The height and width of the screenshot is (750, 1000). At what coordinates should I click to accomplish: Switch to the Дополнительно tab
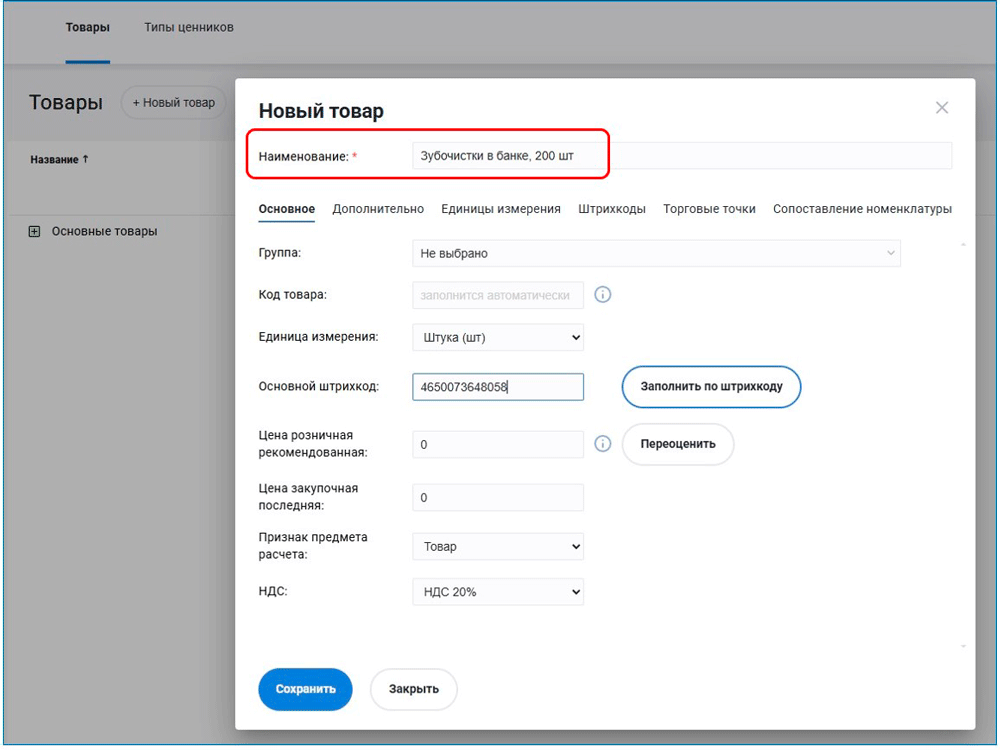coord(378,209)
